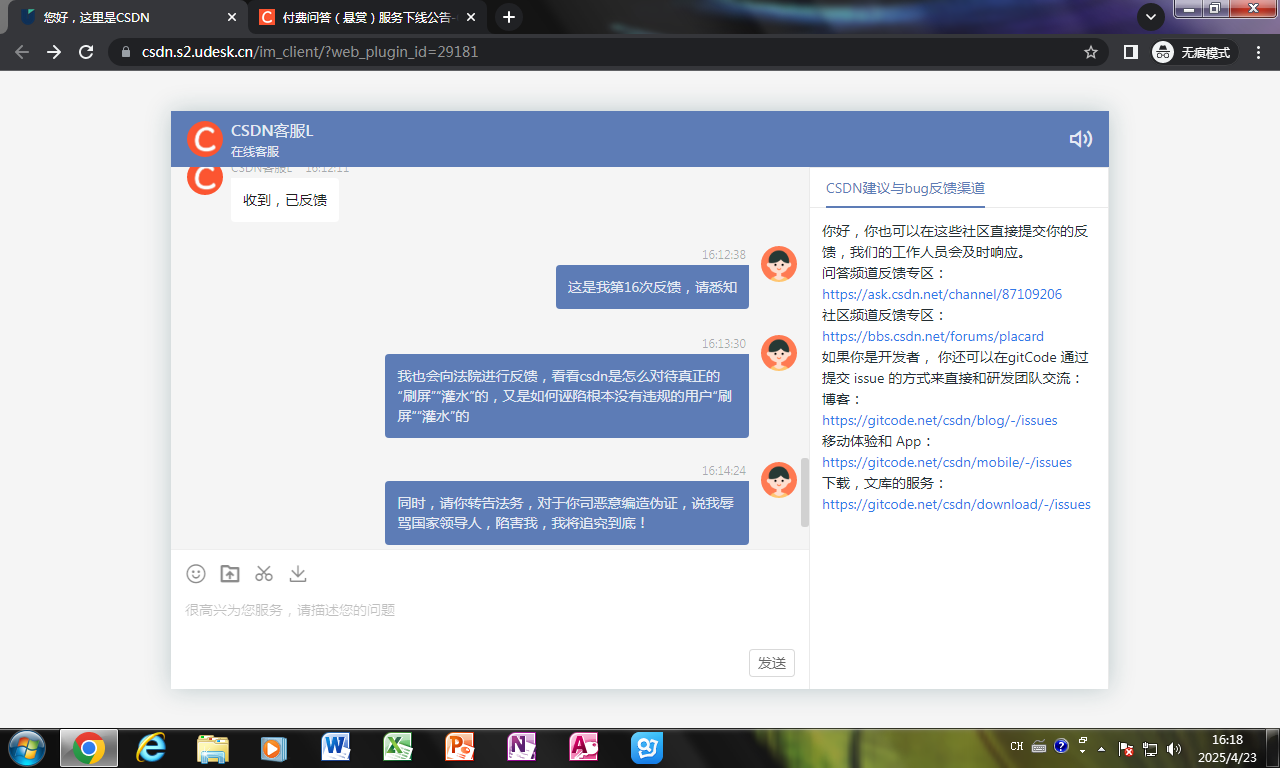1280x768 pixels.
Task: Open the gitcode csdn/mobile issues link
Action: 947,462
